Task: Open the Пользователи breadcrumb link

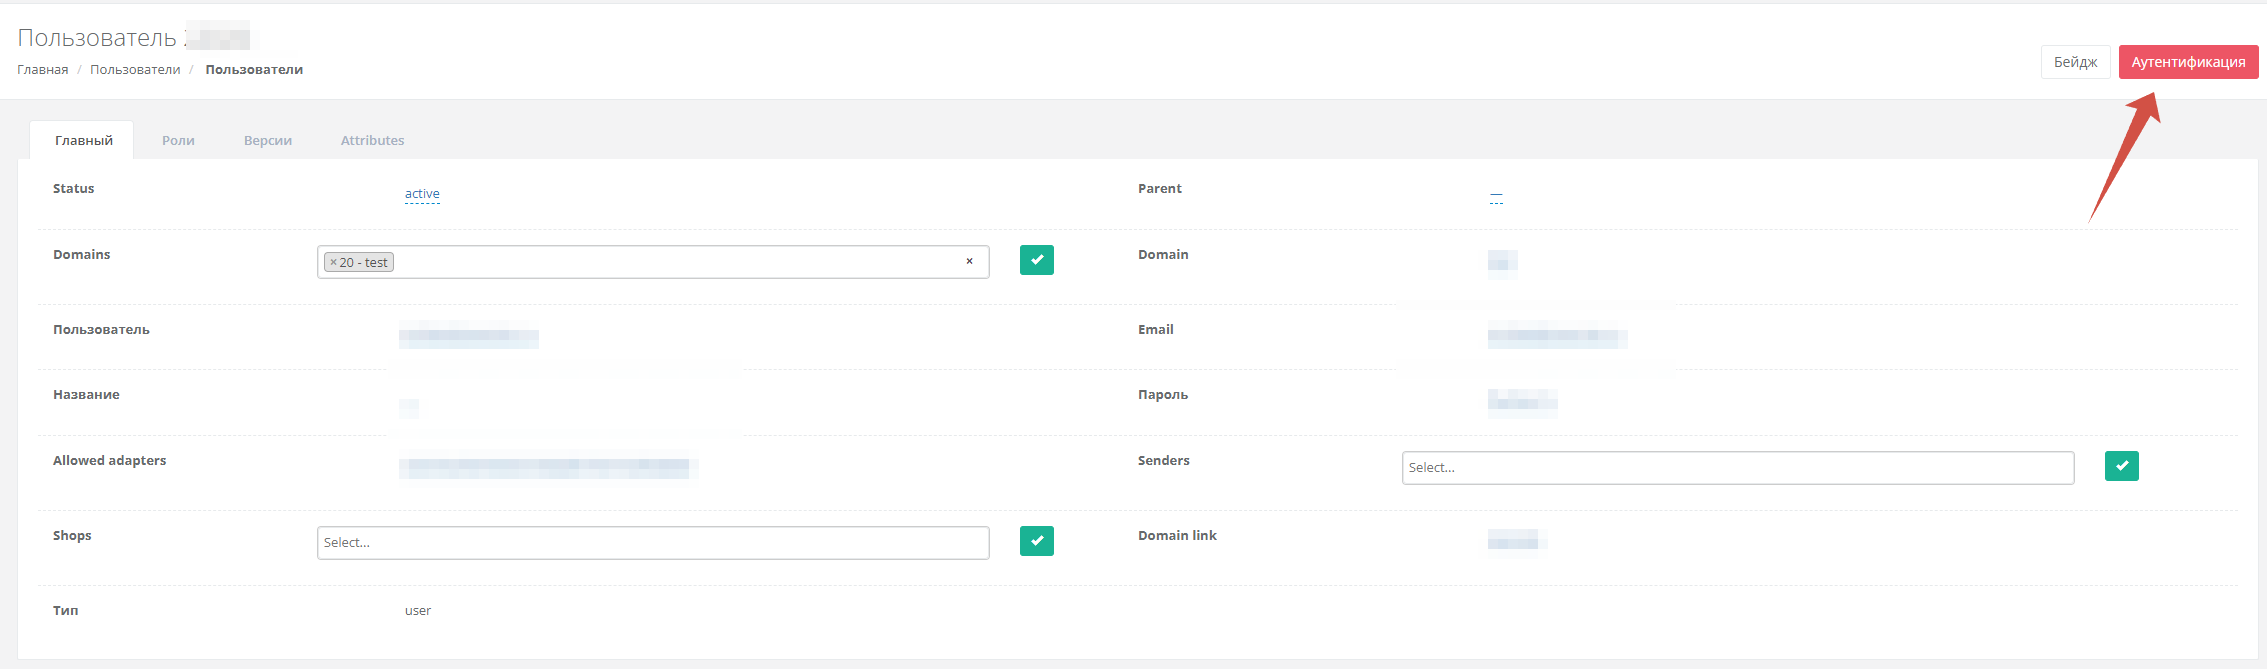Action: click(135, 70)
